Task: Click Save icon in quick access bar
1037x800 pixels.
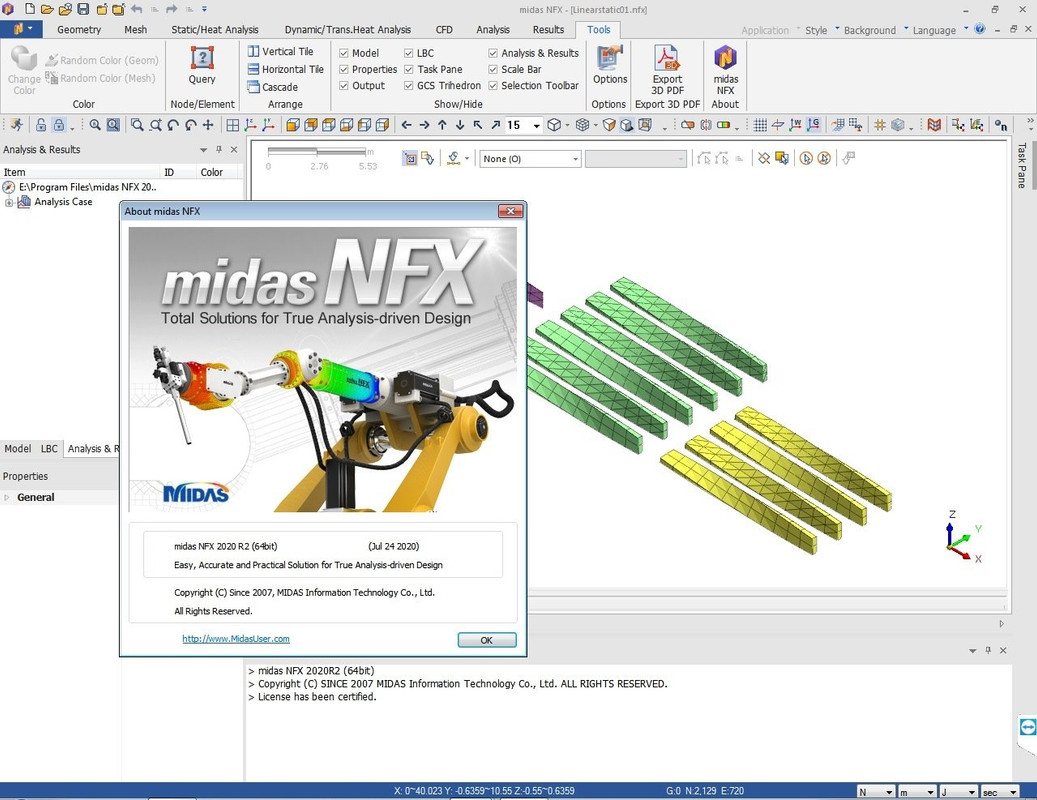Action: click(83, 9)
